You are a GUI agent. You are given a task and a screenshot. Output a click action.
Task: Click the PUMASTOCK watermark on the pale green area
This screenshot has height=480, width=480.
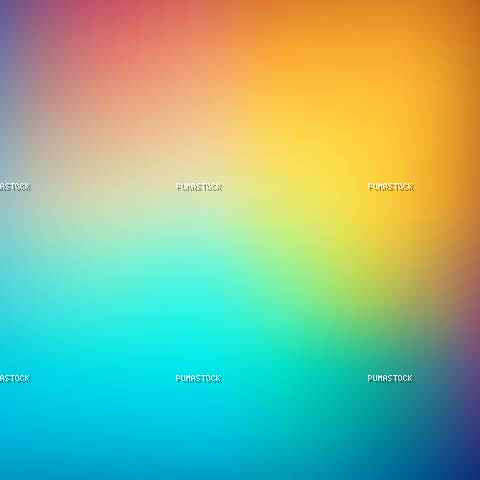click(199, 187)
